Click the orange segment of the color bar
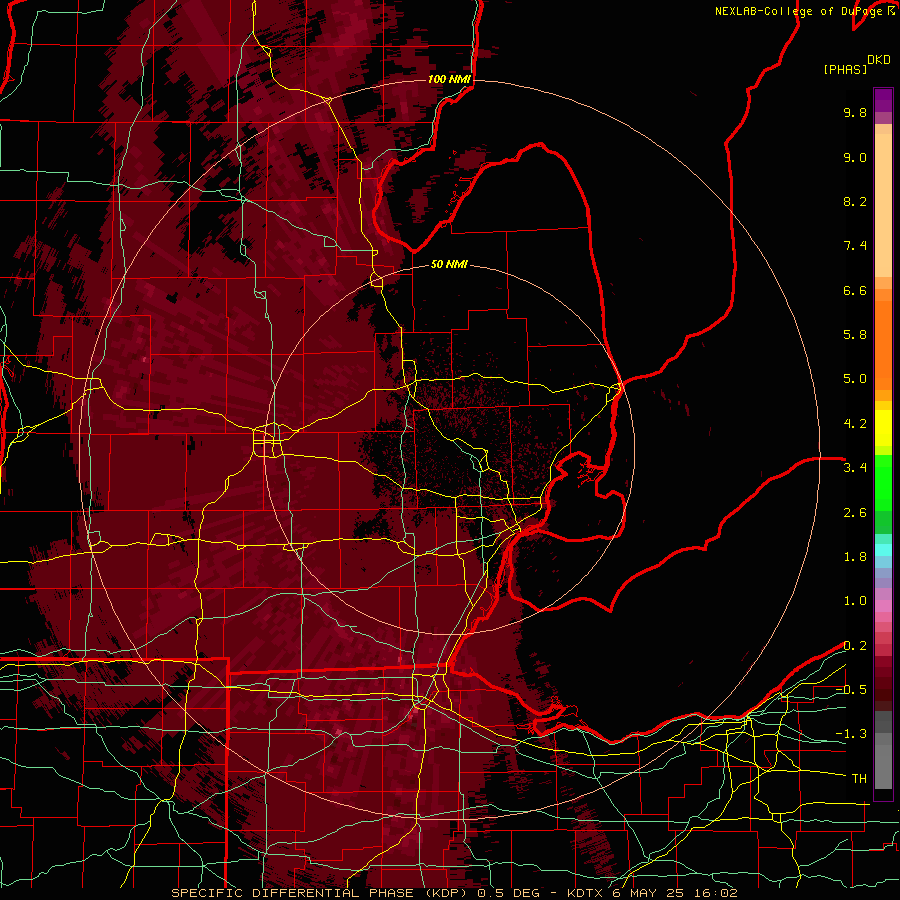Screen dimensions: 900x900 883,344
